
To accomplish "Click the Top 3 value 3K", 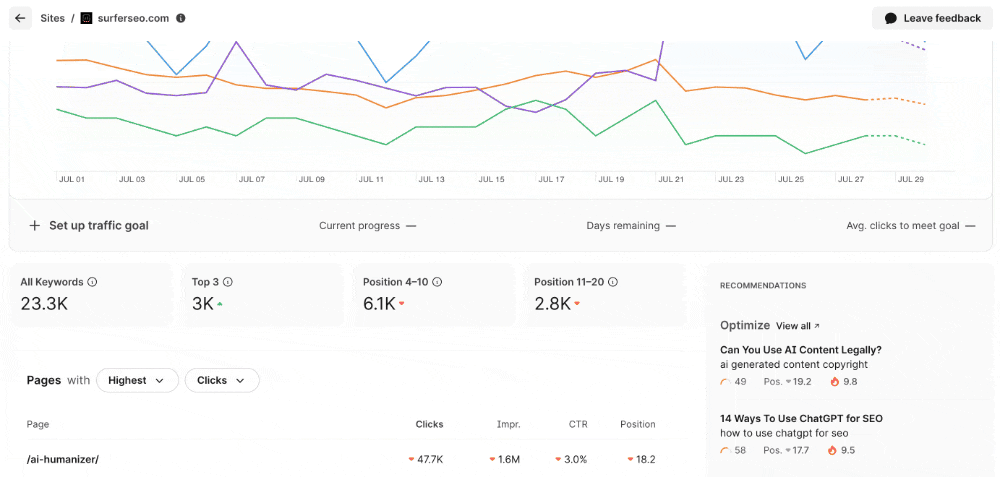I will pos(203,304).
